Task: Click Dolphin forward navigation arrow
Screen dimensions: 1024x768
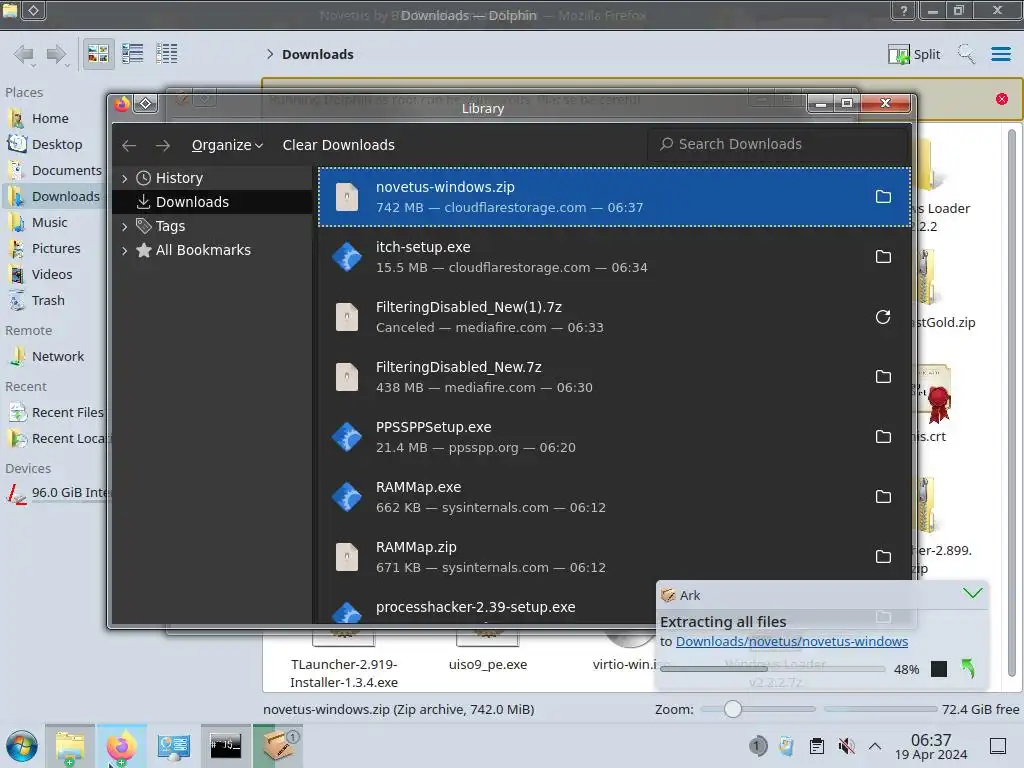Action: tap(57, 54)
